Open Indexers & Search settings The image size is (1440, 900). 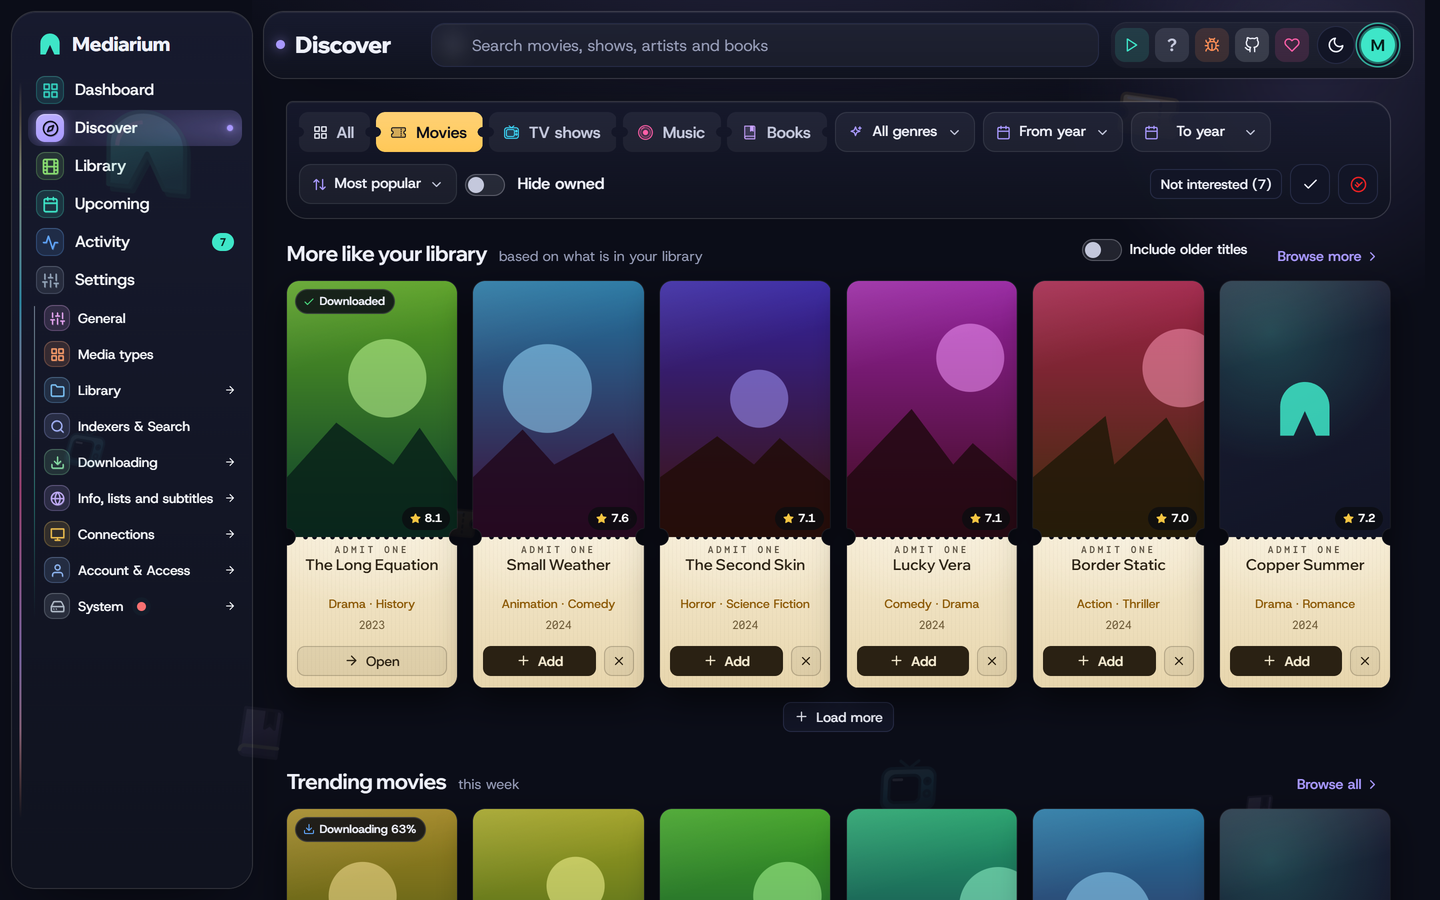pos(140,427)
